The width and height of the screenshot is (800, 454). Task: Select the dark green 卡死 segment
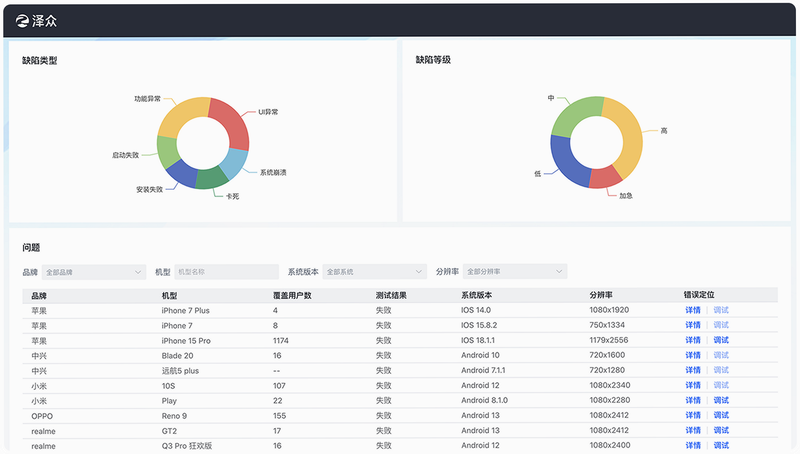tap(212, 178)
